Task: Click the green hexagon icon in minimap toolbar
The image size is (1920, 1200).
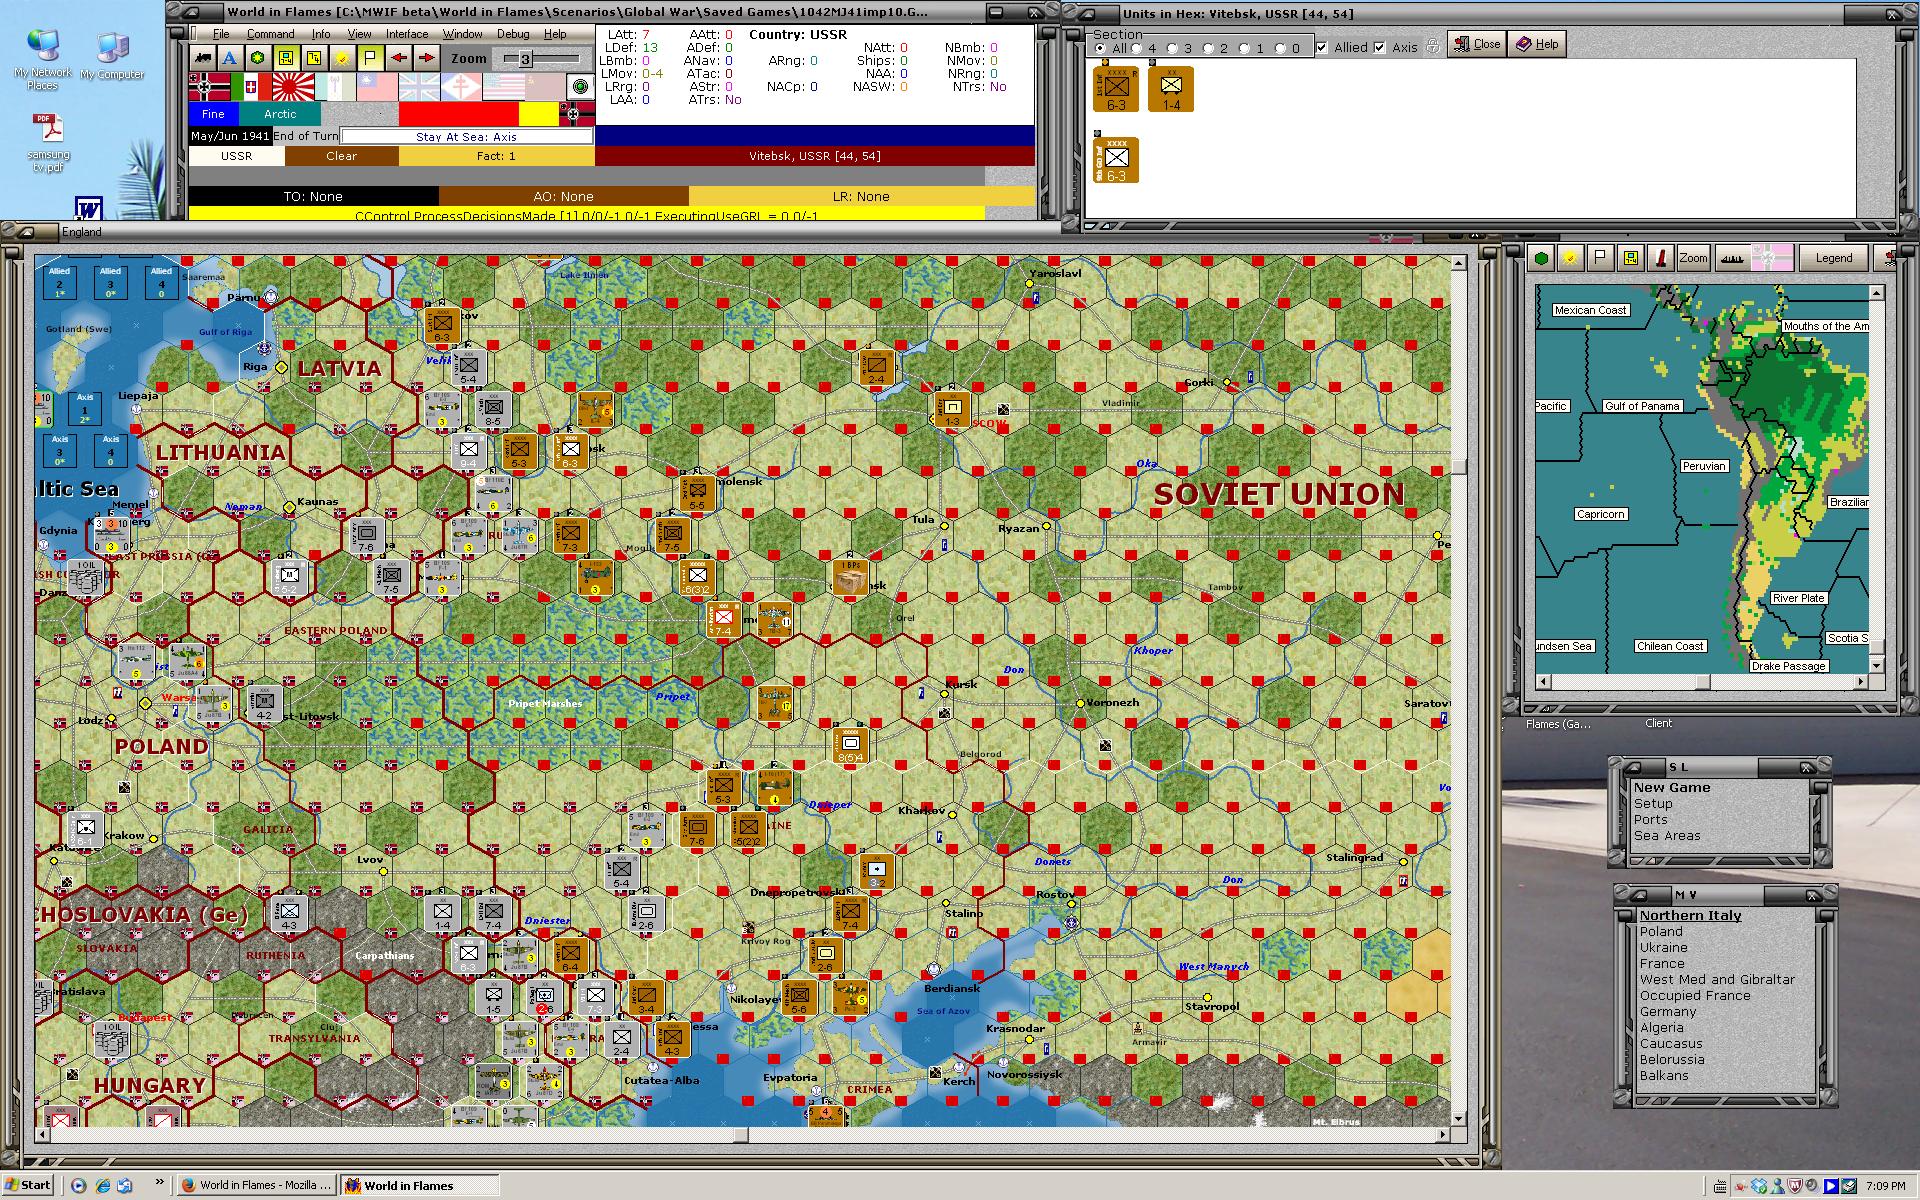Action: 1542,258
